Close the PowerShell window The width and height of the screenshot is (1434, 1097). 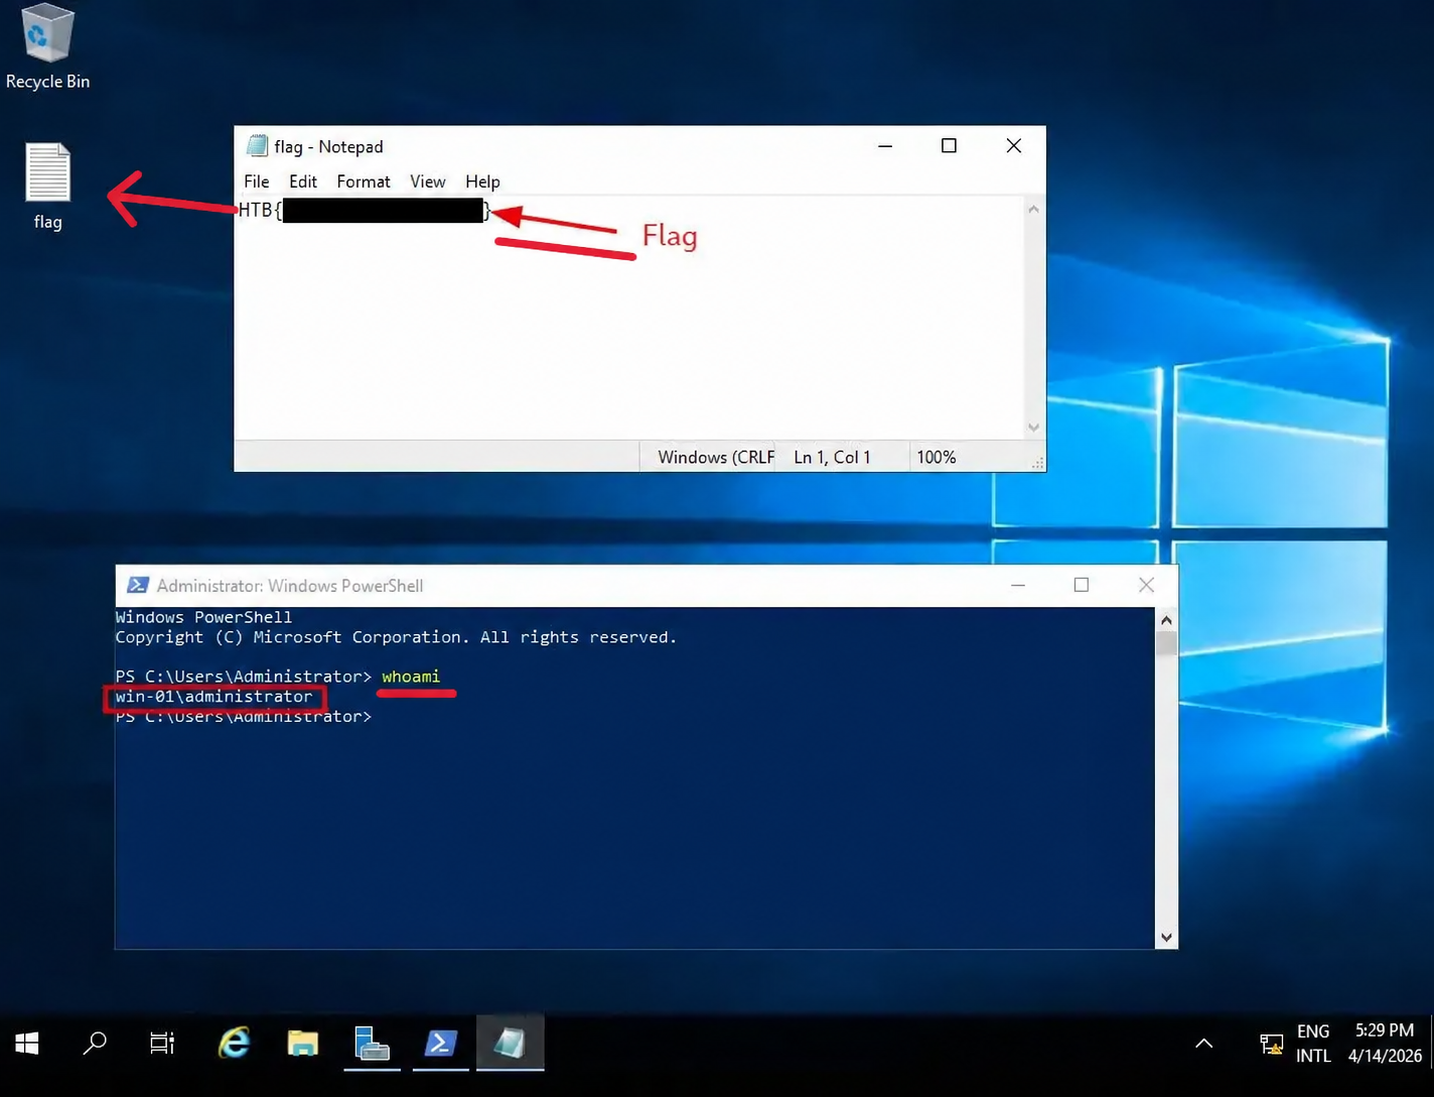point(1146,585)
